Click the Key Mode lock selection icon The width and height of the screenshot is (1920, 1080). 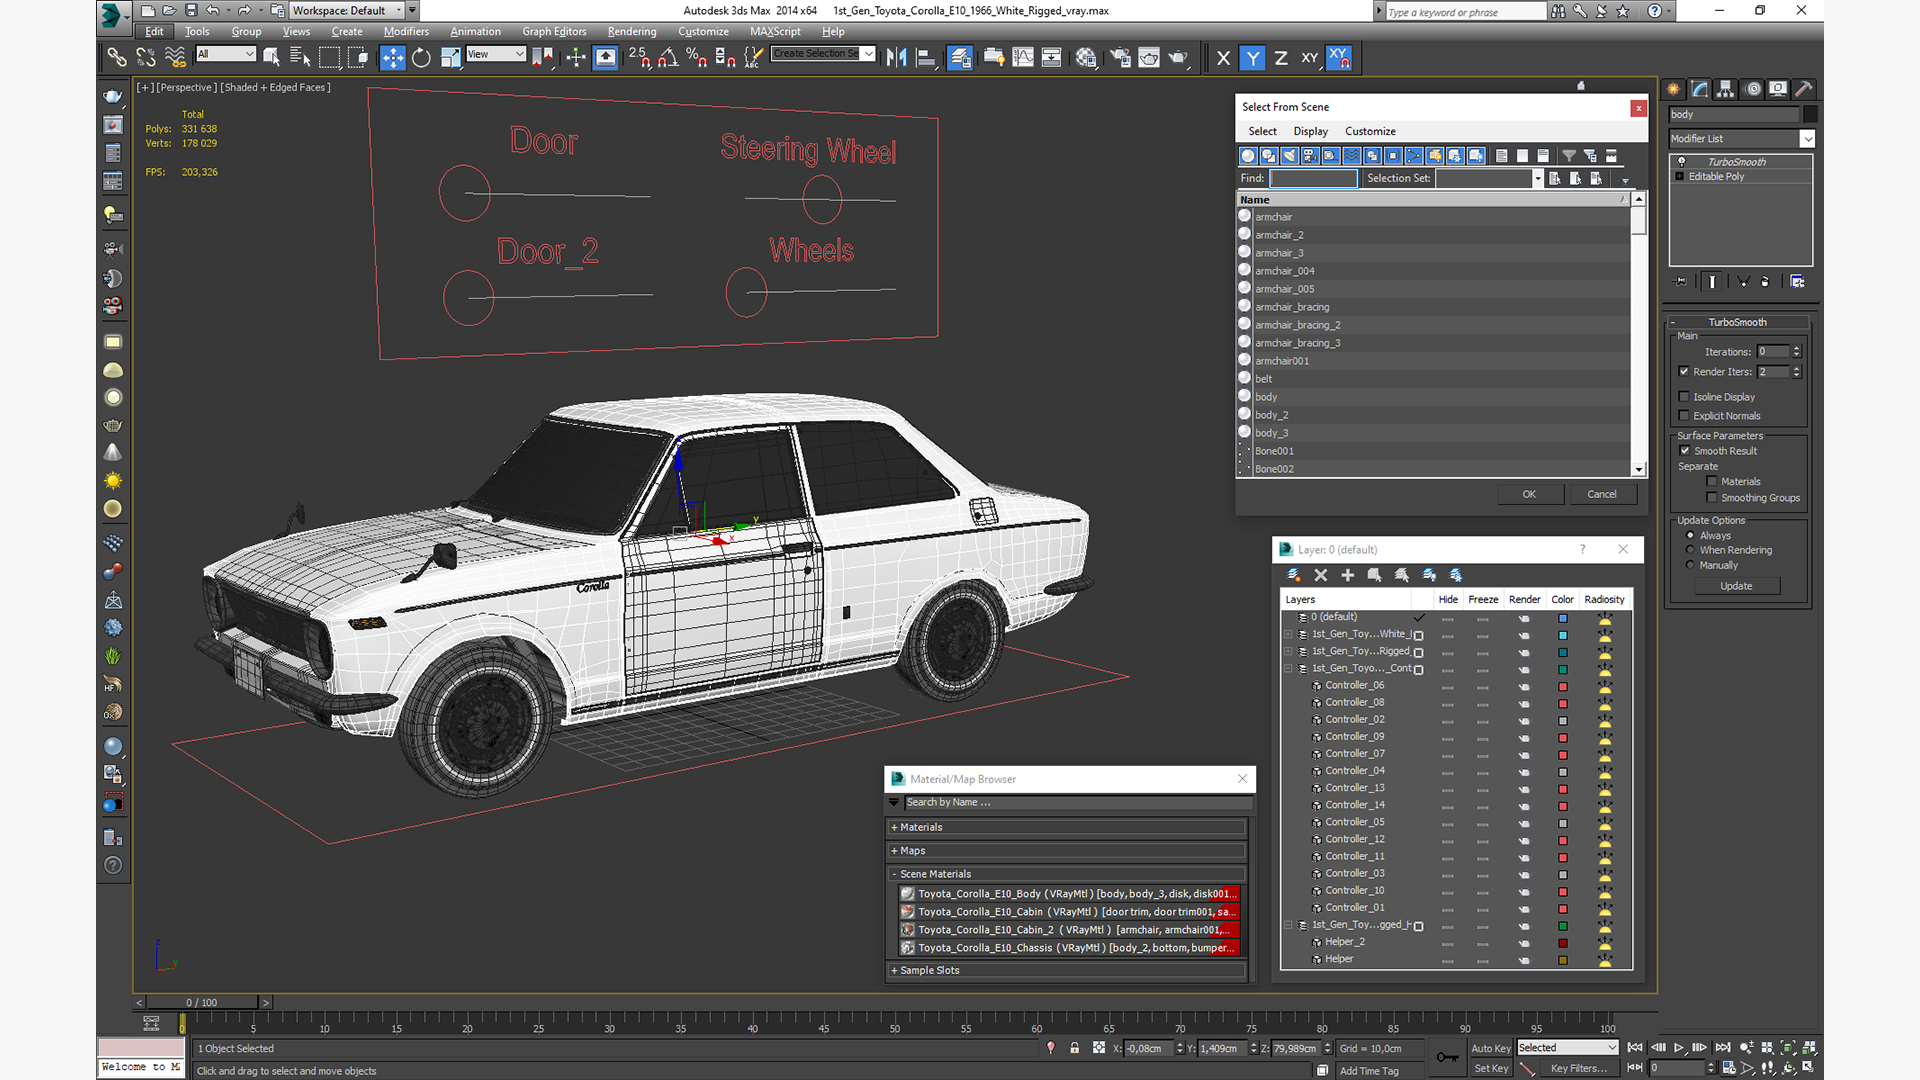1074,1048
